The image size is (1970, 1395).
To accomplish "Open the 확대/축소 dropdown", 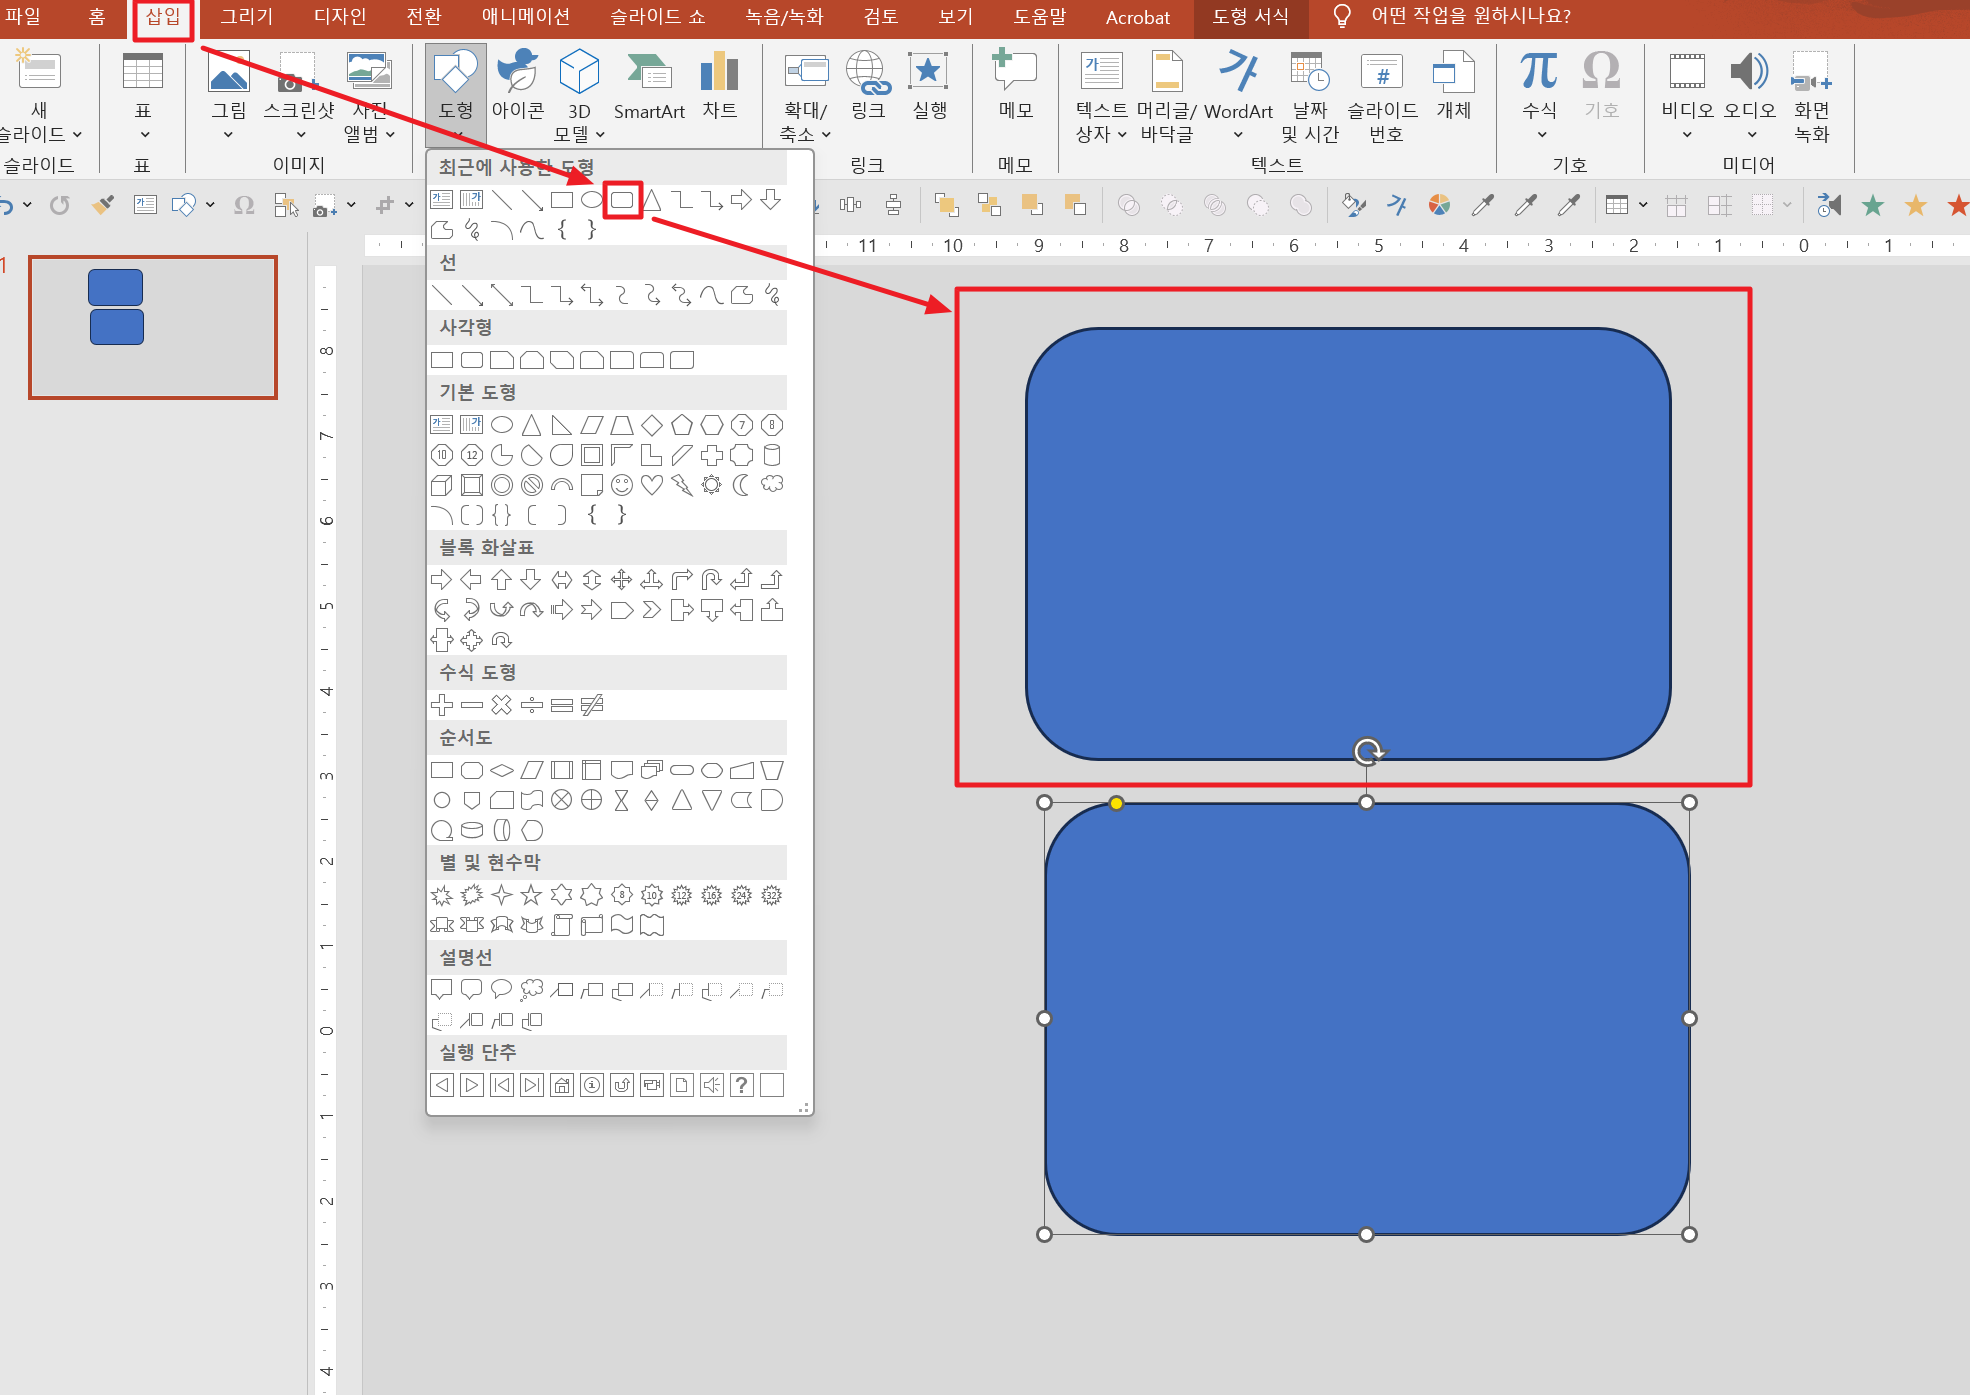I will 826,134.
